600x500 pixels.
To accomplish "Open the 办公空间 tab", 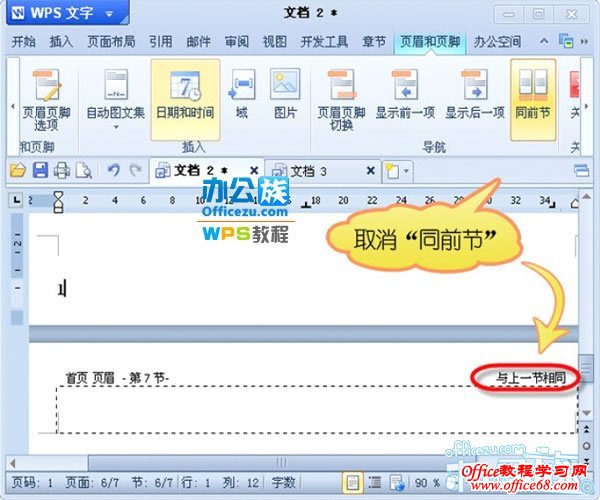I will coord(497,41).
